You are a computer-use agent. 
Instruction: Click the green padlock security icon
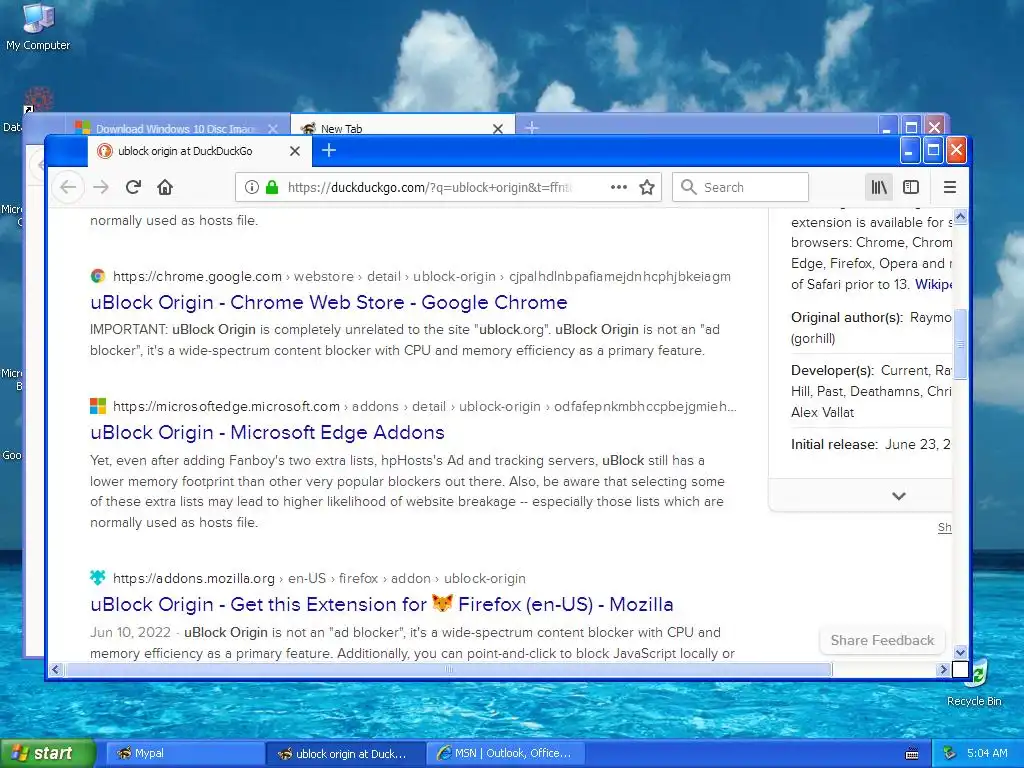272,187
